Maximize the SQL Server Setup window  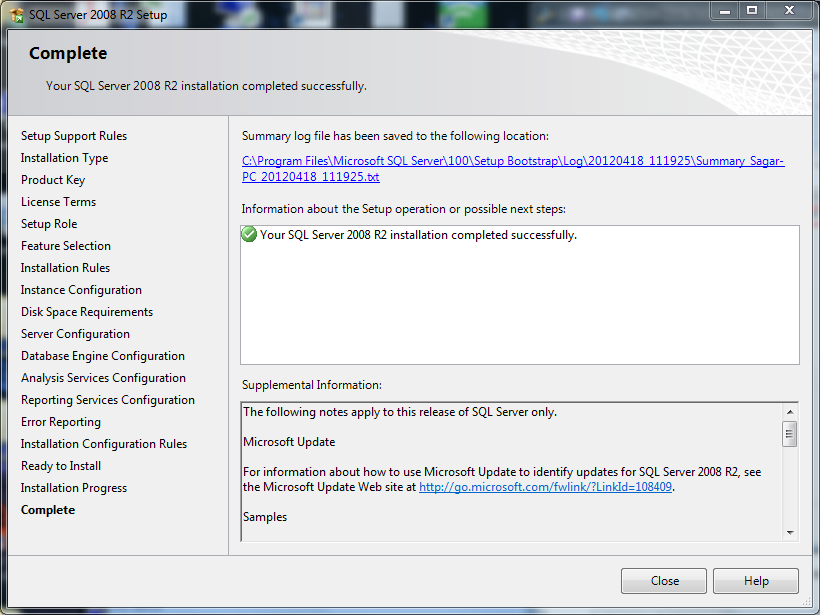pos(751,10)
